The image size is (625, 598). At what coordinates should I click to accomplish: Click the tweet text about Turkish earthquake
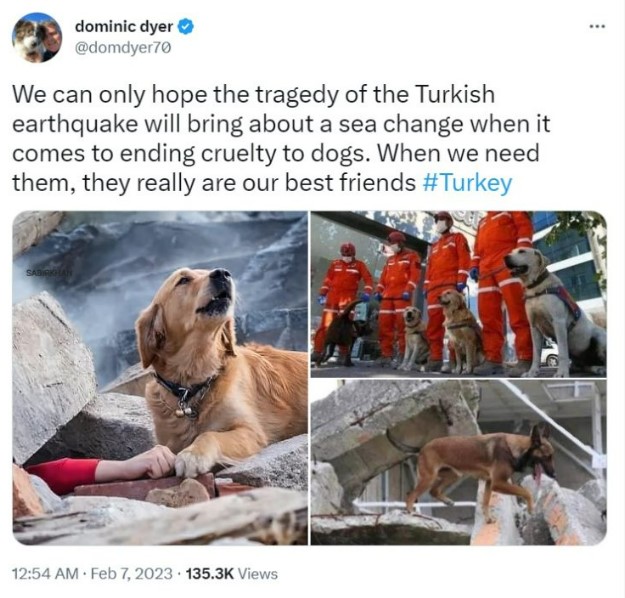coord(281,139)
